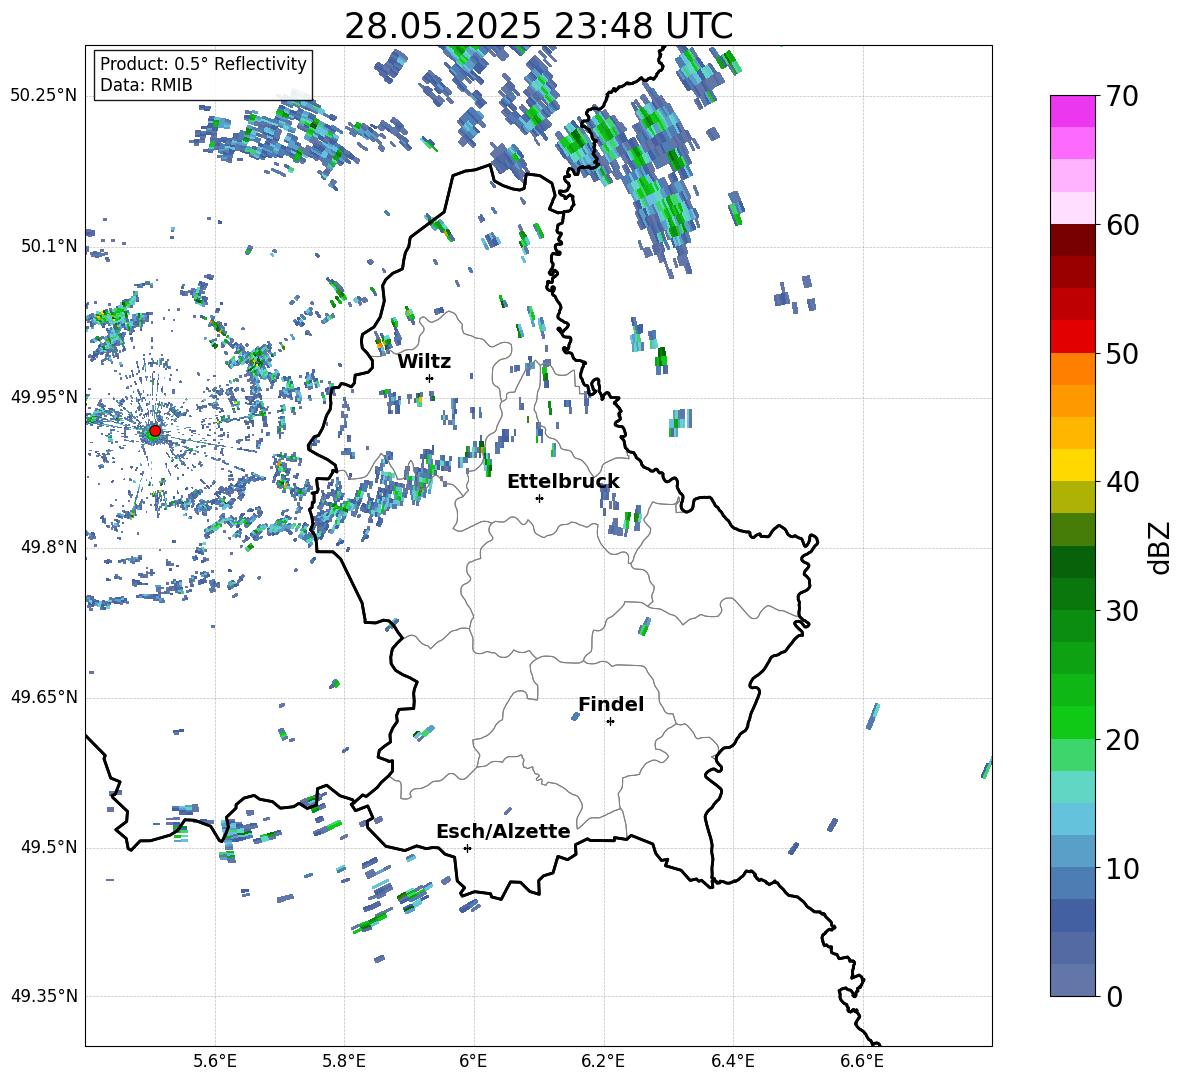Image resolution: width=1184 pixels, height=1081 pixels.
Task: Click the Wiltz station cross marker
Action: (x=429, y=378)
